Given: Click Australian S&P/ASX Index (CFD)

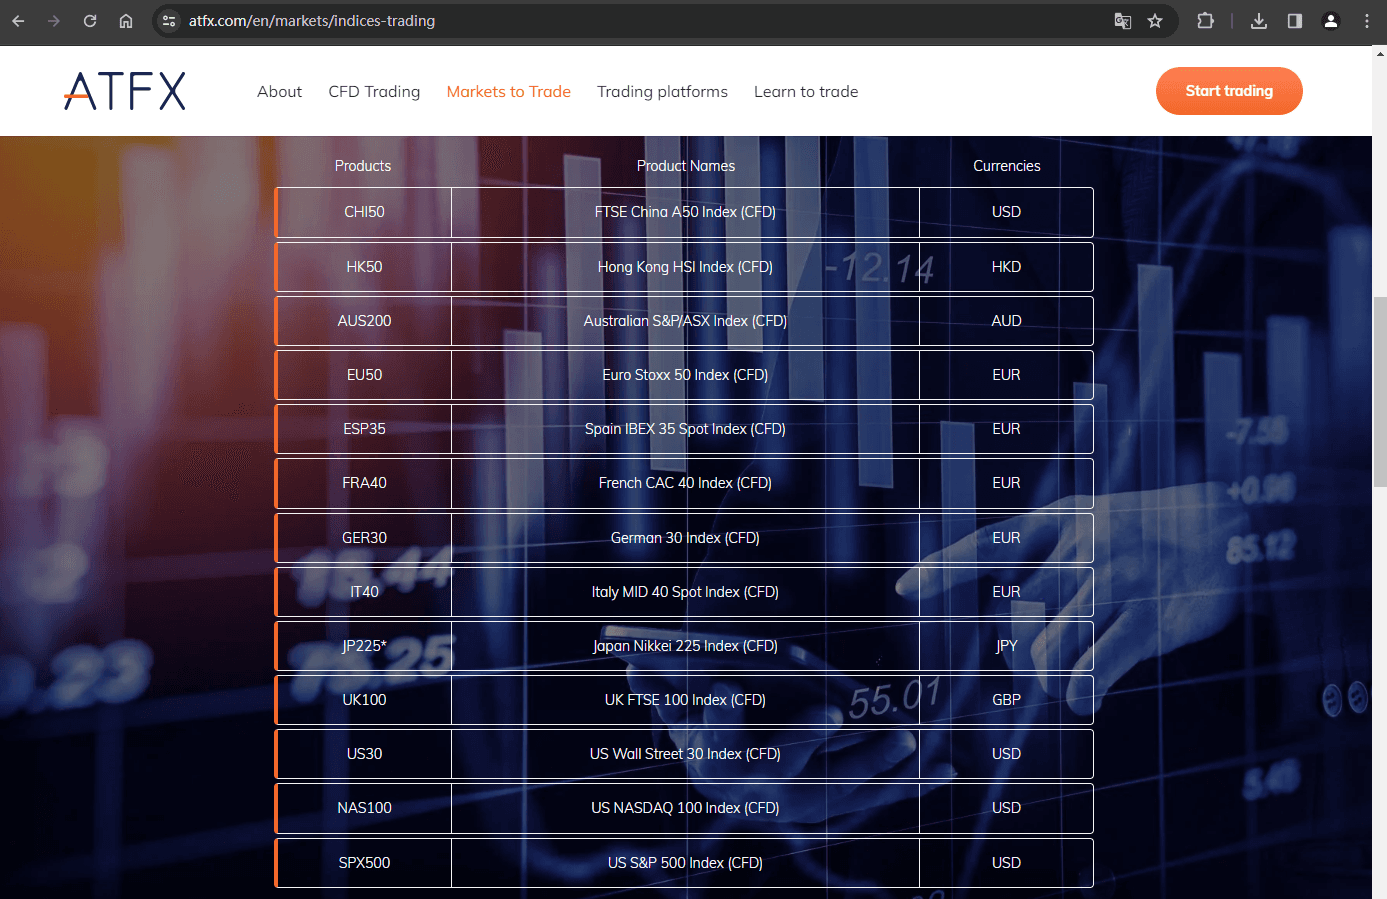Looking at the screenshot, I should tap(685, 321).
